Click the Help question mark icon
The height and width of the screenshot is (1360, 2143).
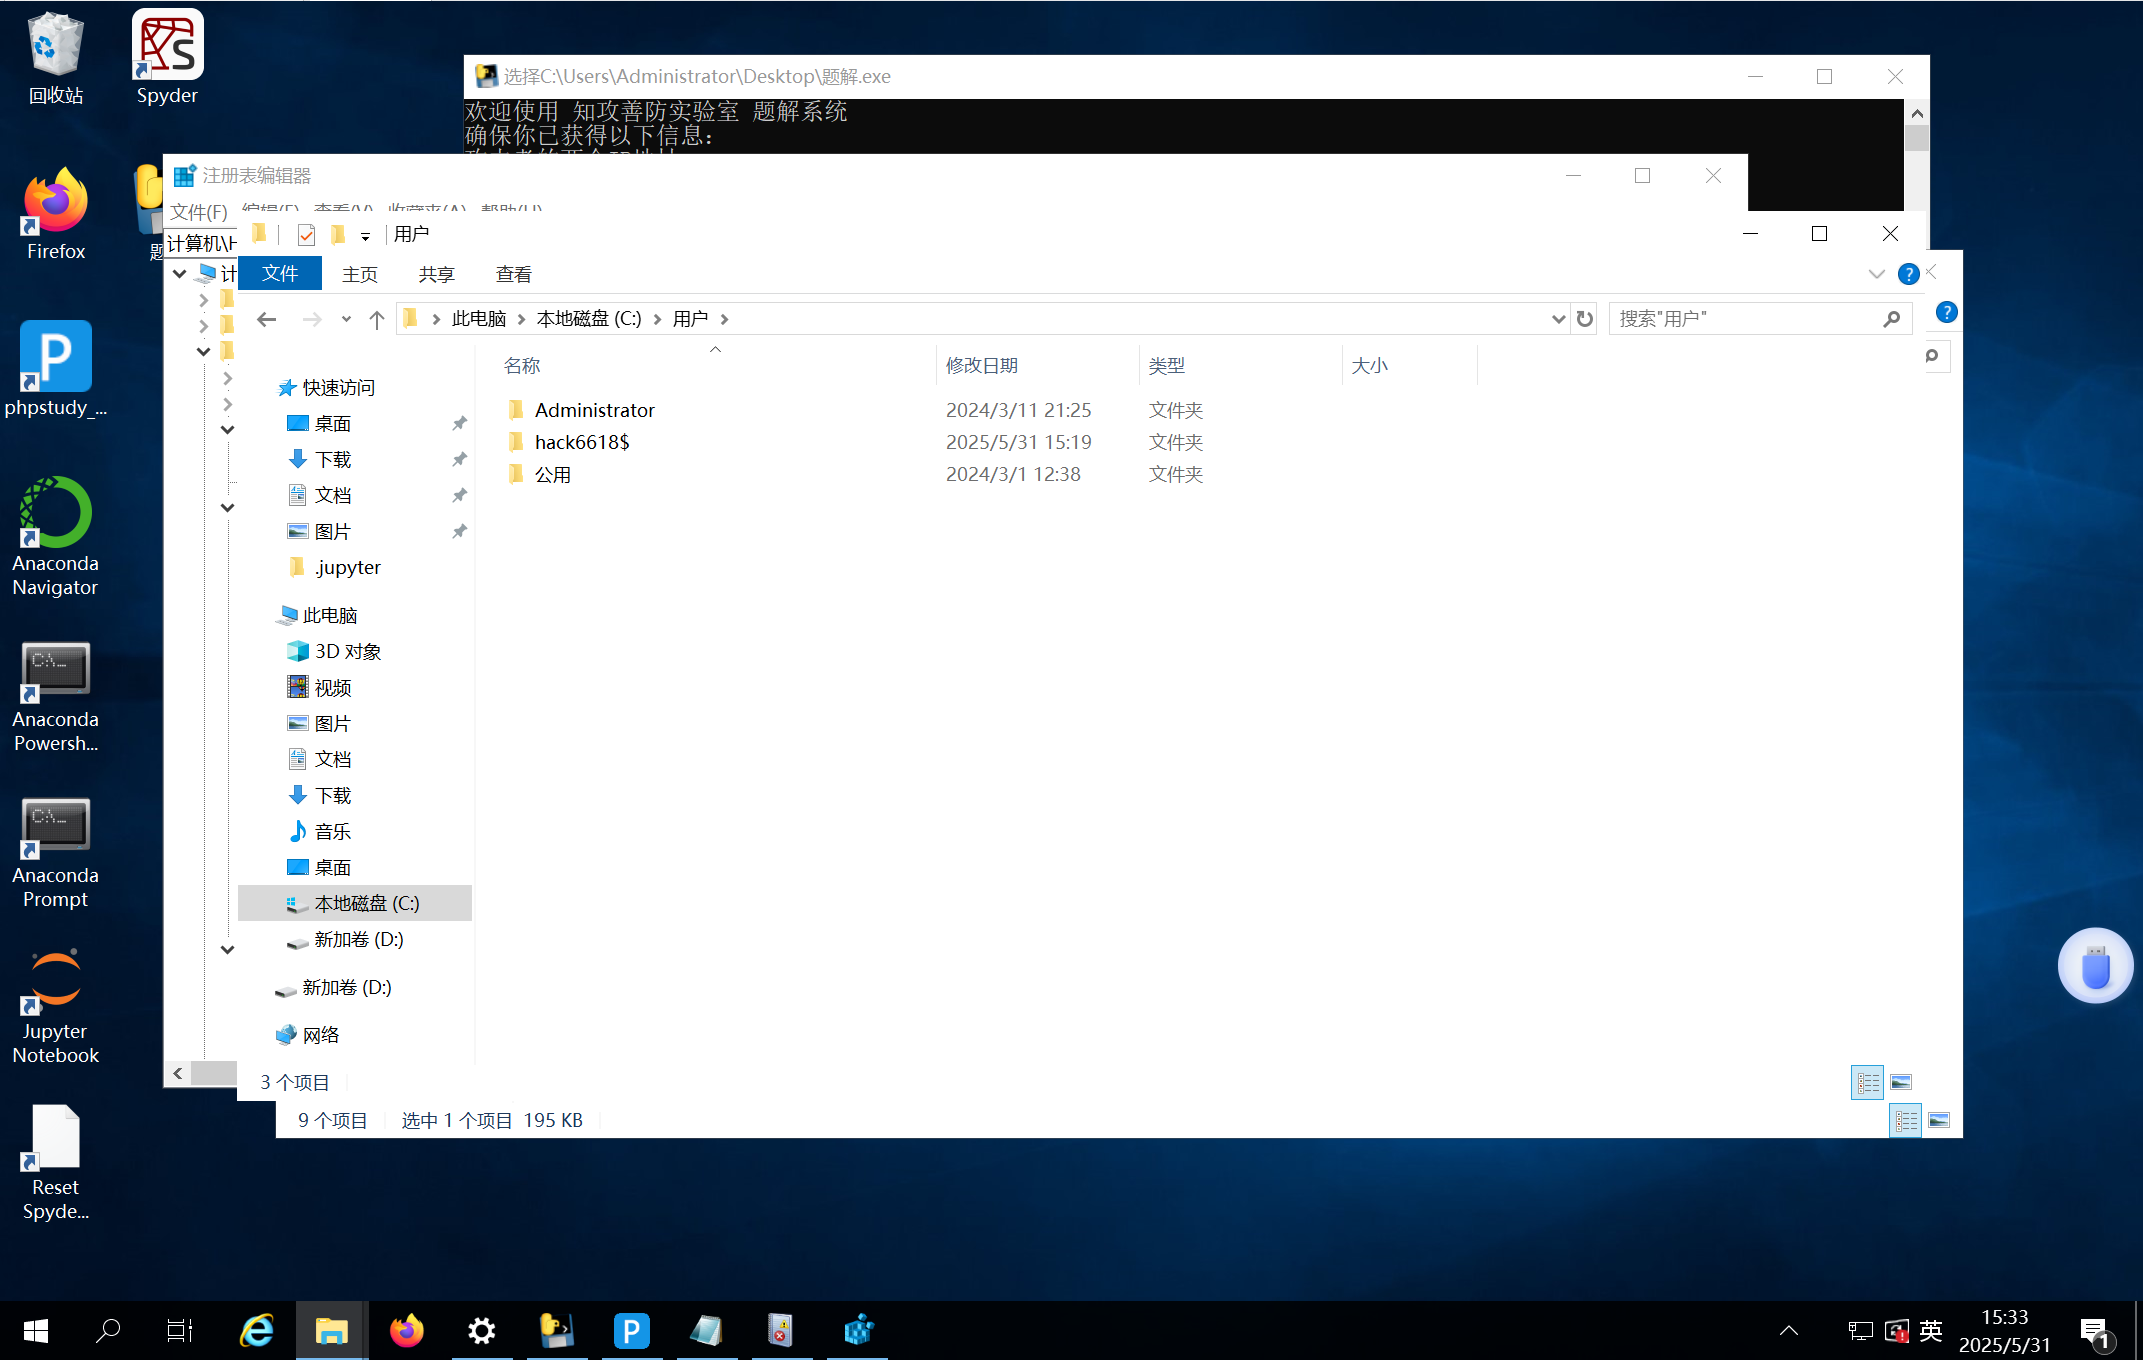(x=1908, y=274)
